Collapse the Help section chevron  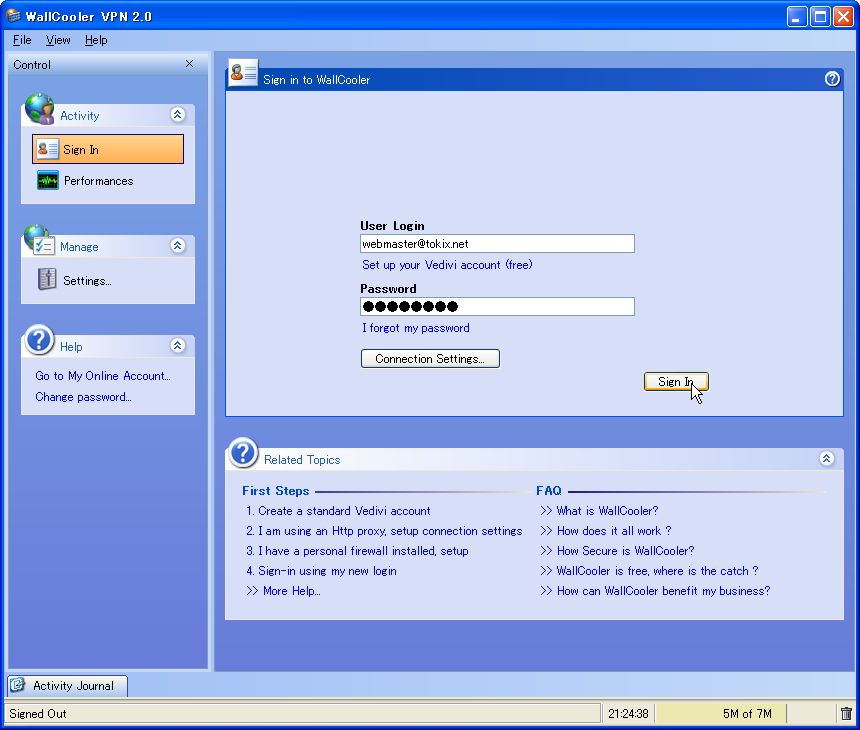177,345
